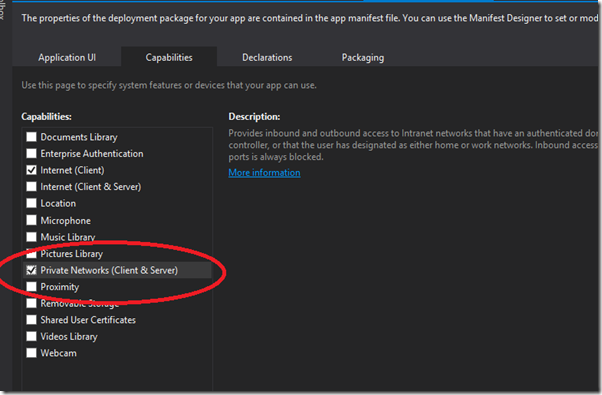Enable the Documents Library capability
This screenshot has width=602, height=395.
[31, 137]
